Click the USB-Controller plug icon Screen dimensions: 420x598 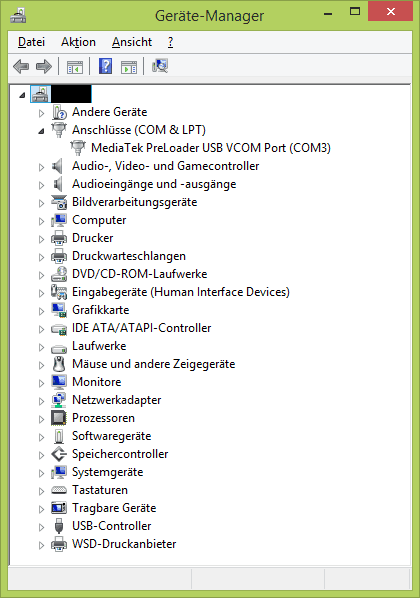coord(59,526)
